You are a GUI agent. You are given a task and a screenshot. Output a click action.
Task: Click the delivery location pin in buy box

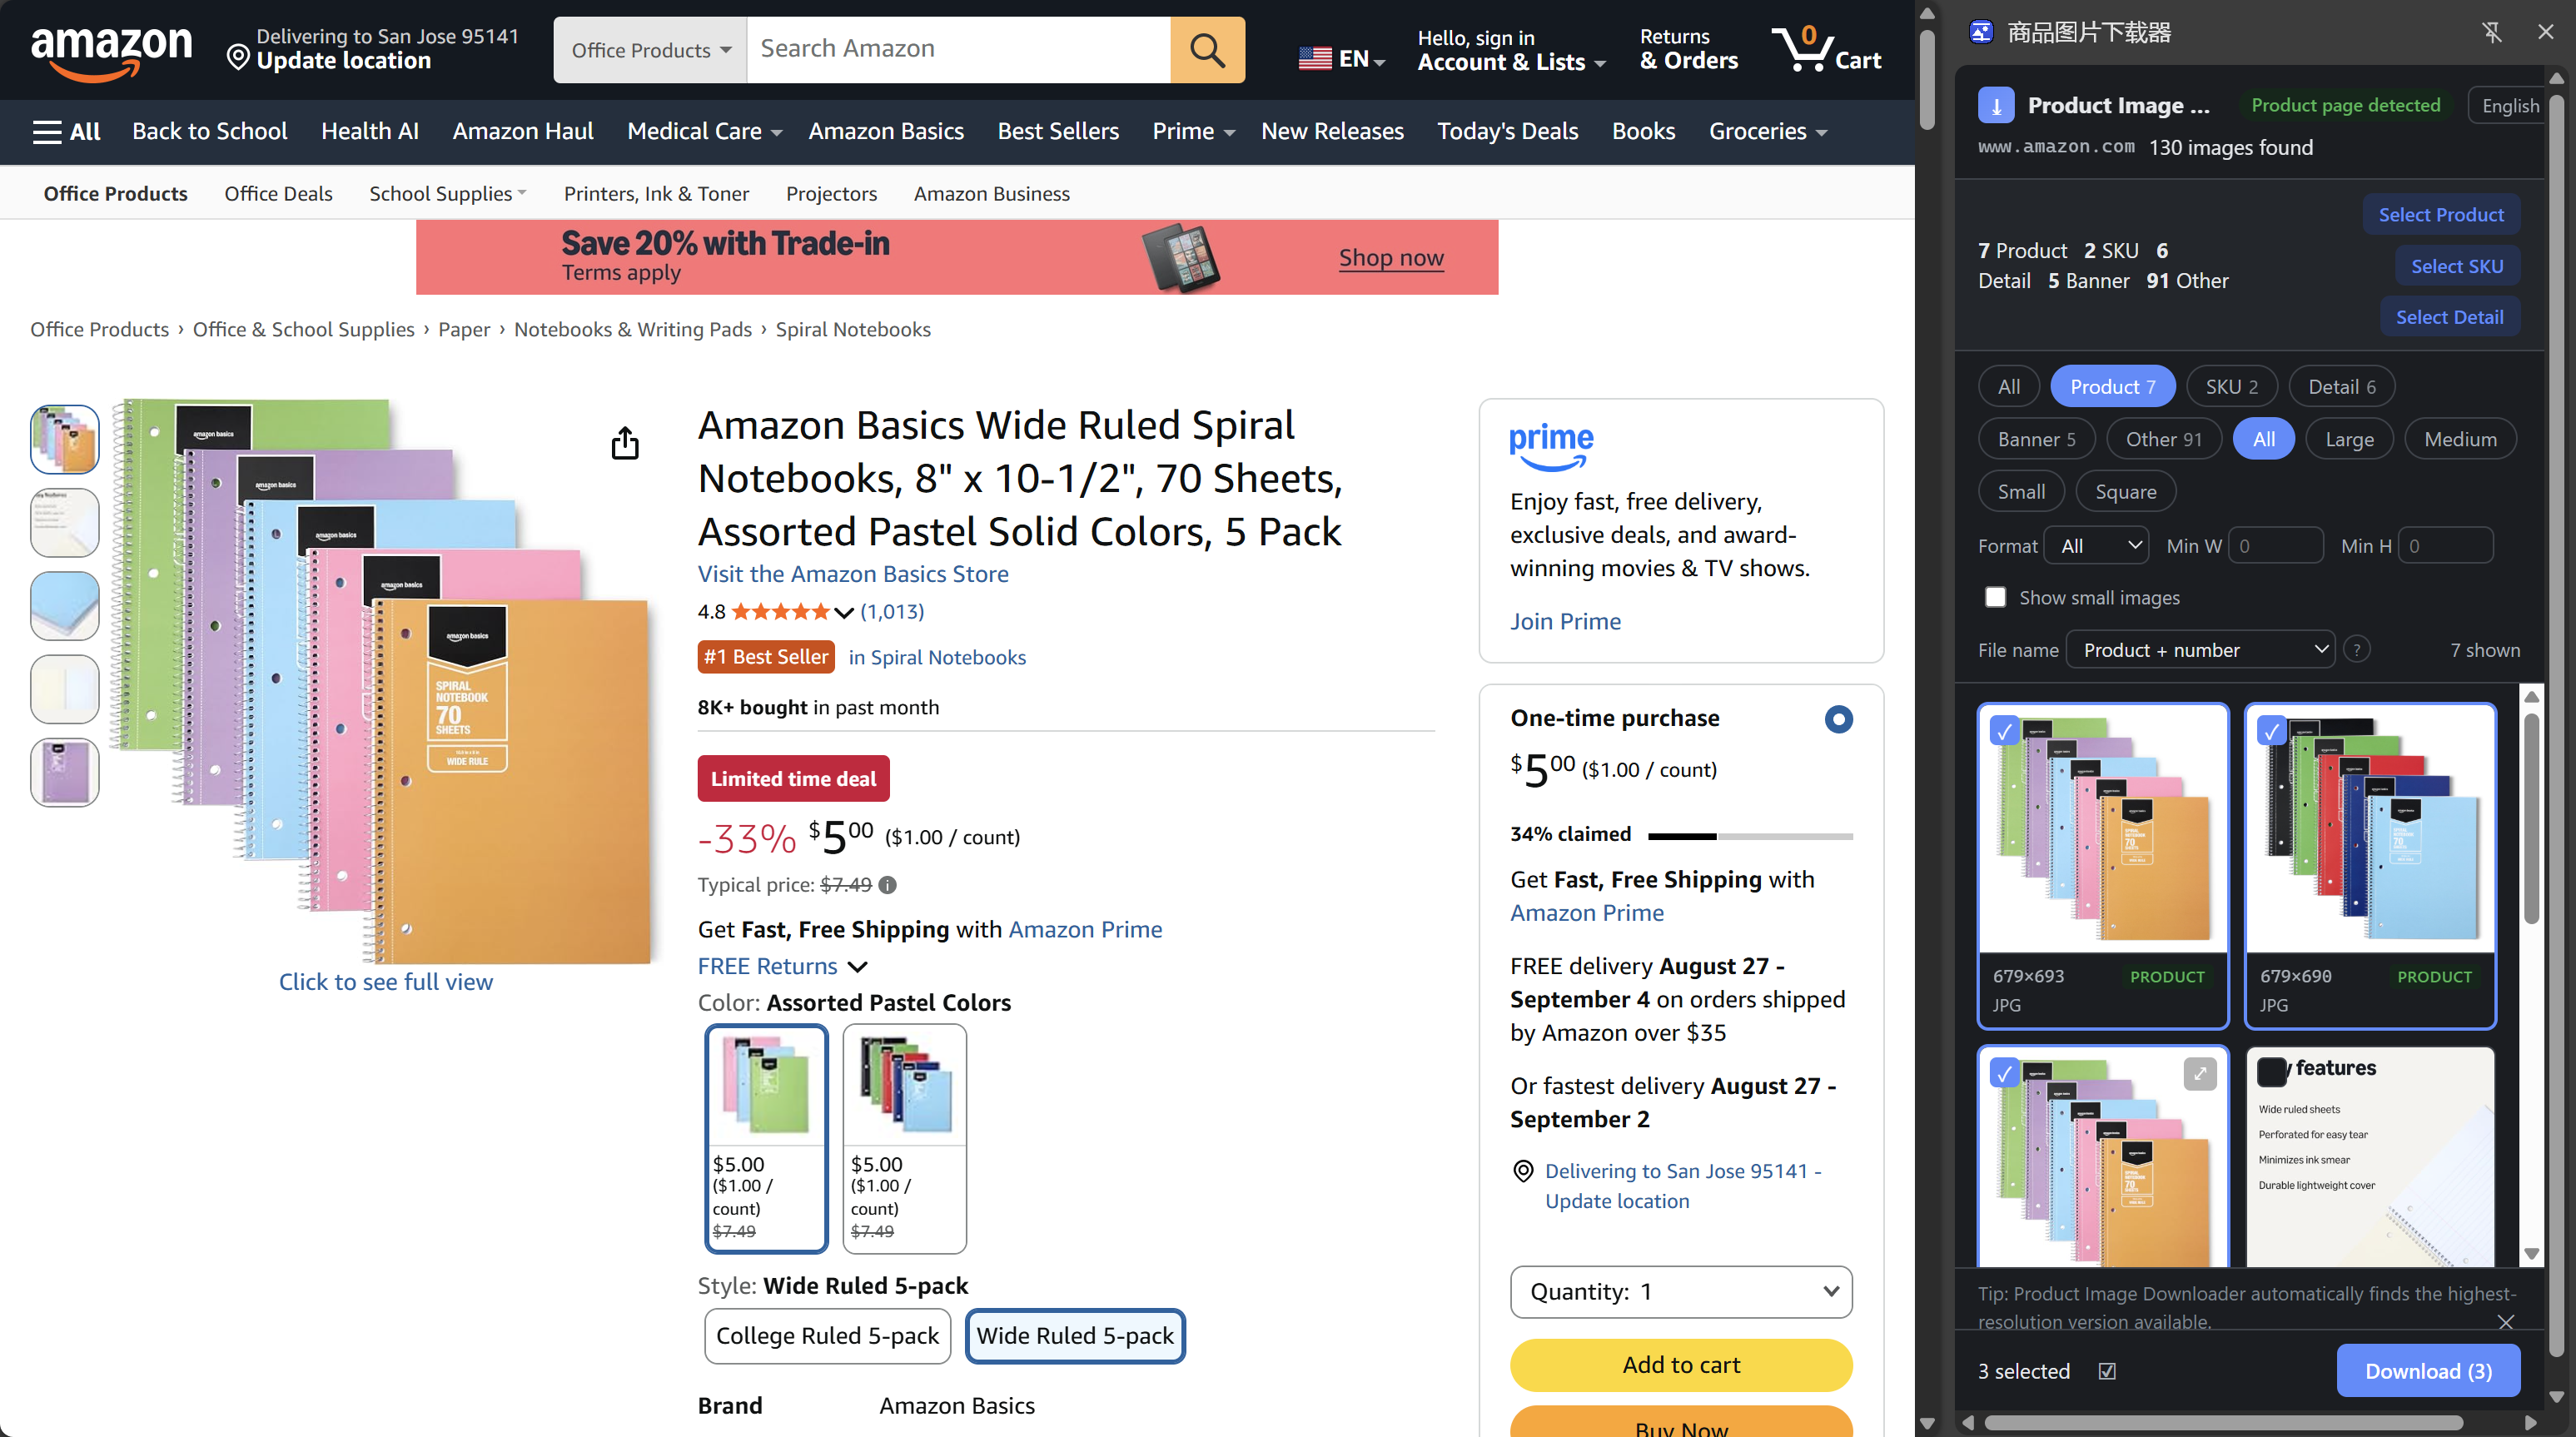click(x=1522, y=1171)
